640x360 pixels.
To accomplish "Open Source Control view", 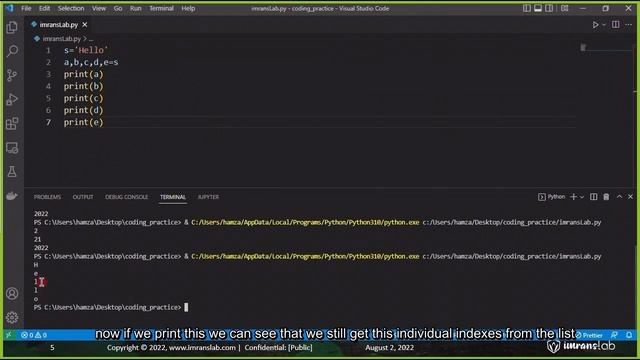I will click(12, 75).
